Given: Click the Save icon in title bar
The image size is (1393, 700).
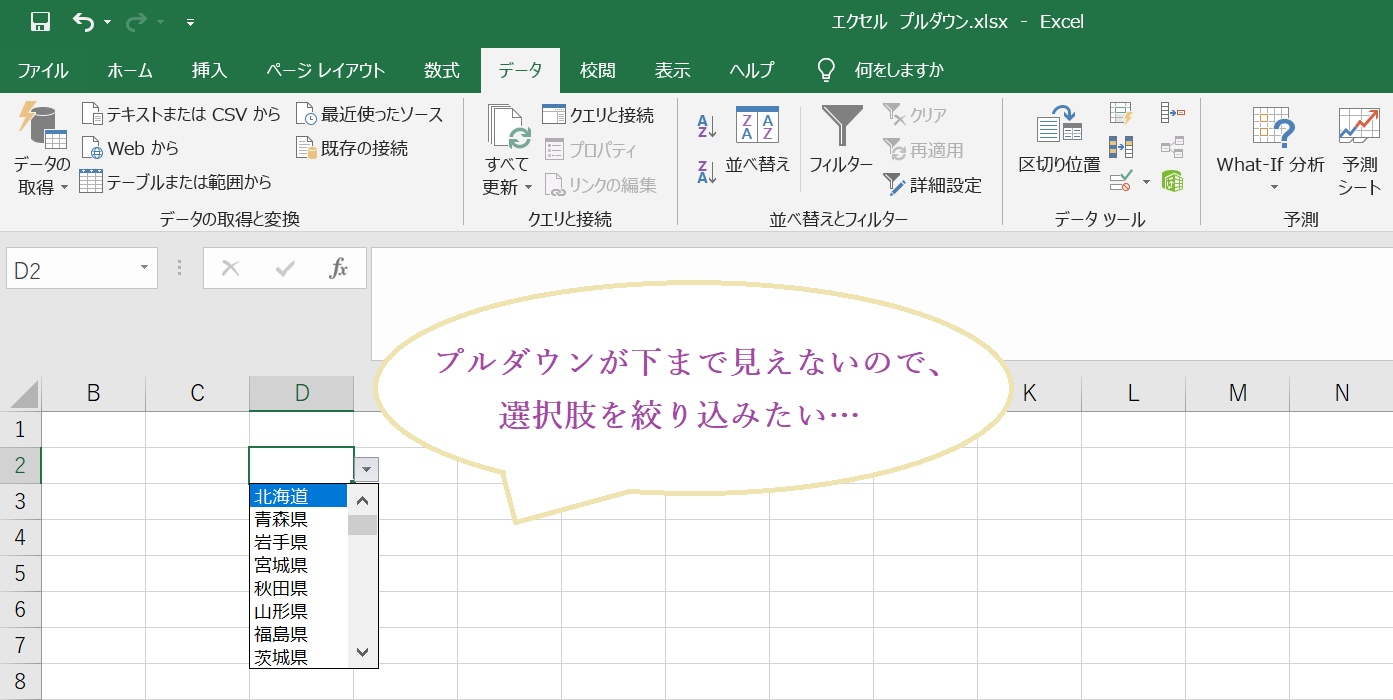Looking at the screenshot, I should coord(40,22).
